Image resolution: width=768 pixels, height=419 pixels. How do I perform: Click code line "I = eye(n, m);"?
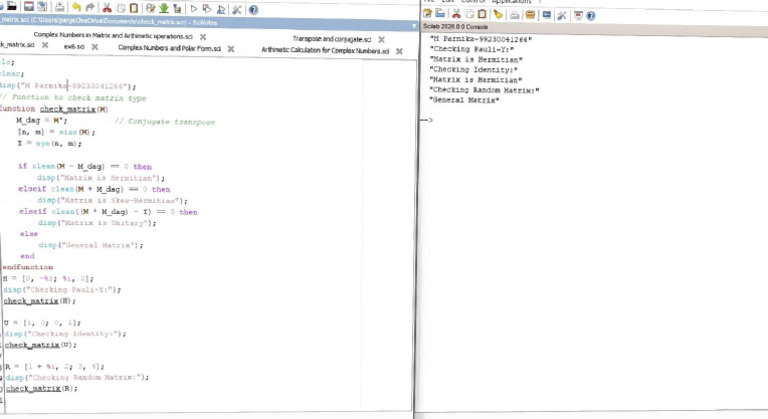point(49,144)
